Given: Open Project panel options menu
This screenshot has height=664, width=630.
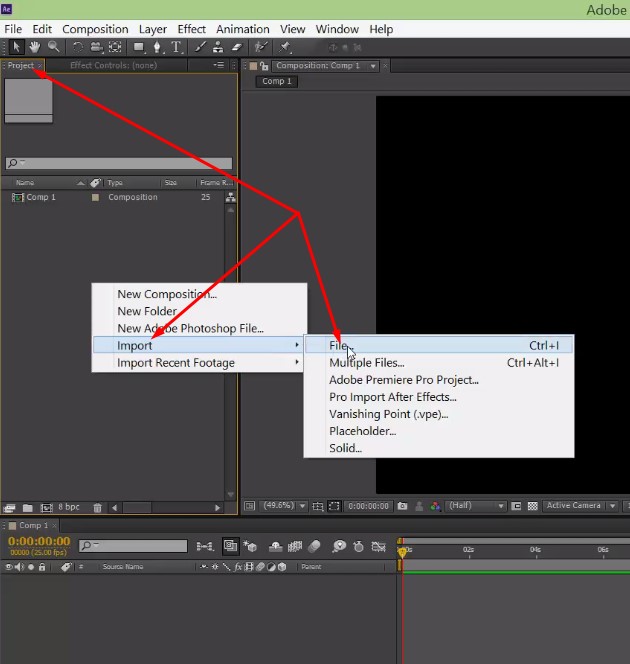Looking at the screenshot, I should [x=218, y=65].
